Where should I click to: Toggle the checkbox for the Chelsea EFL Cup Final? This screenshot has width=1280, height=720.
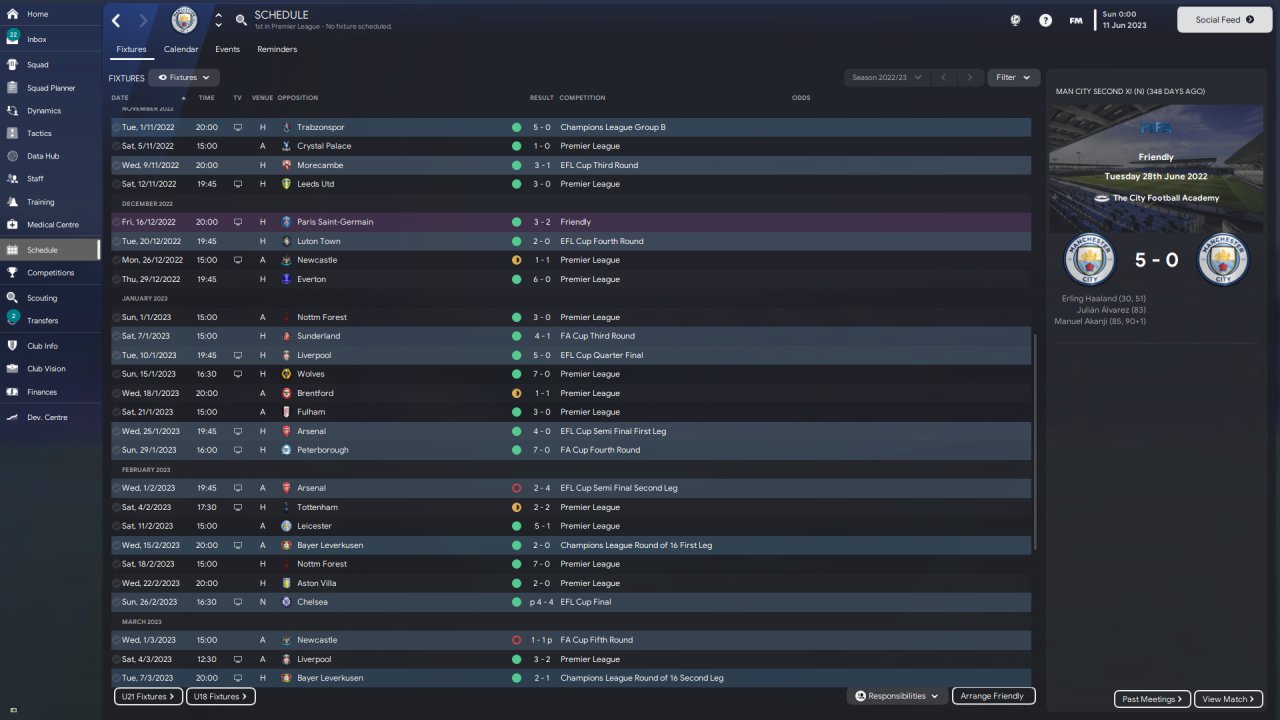(116, 602)
